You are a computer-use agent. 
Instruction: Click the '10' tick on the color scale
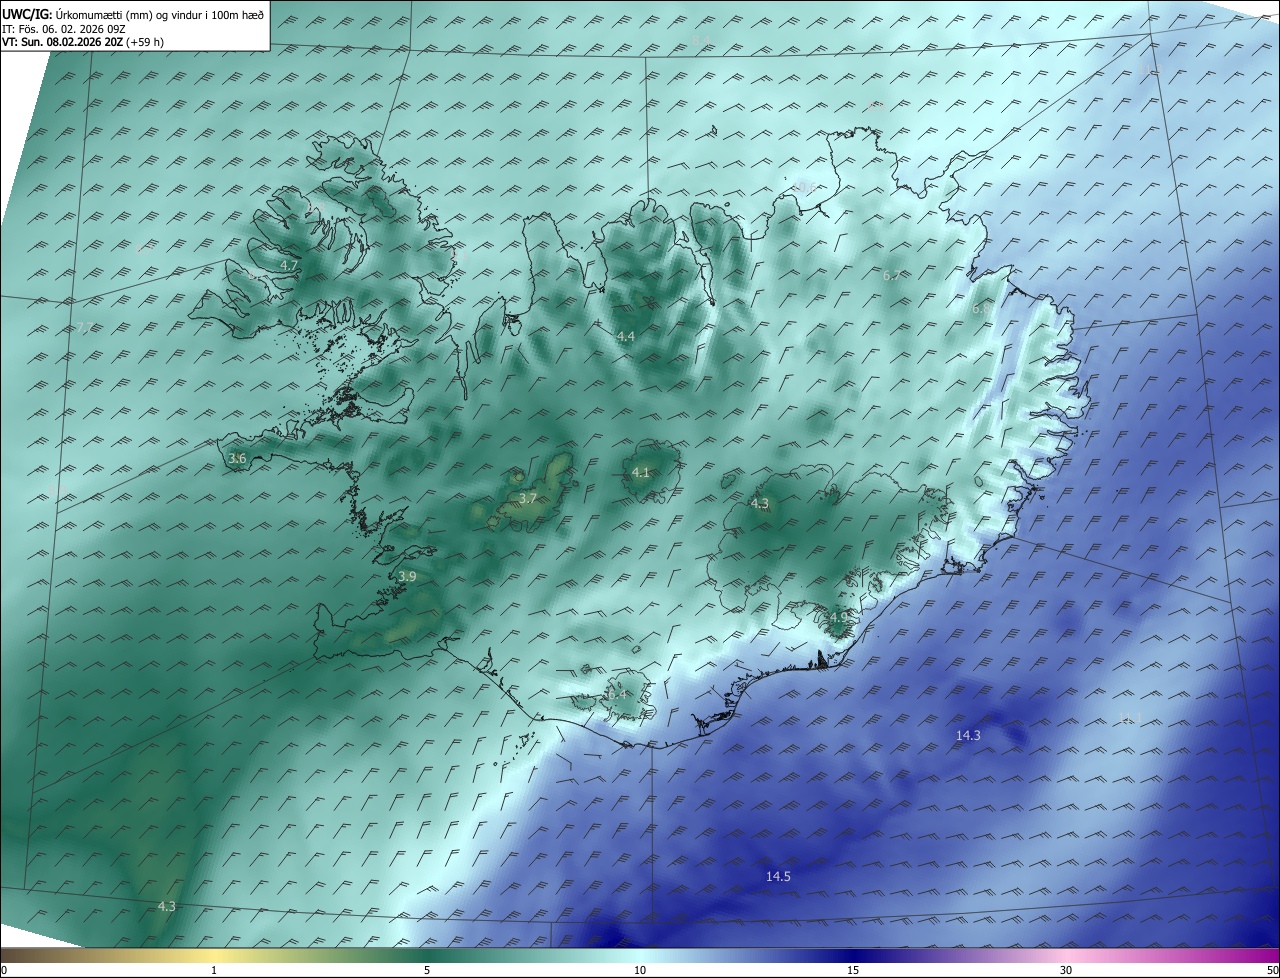[640, 970]
